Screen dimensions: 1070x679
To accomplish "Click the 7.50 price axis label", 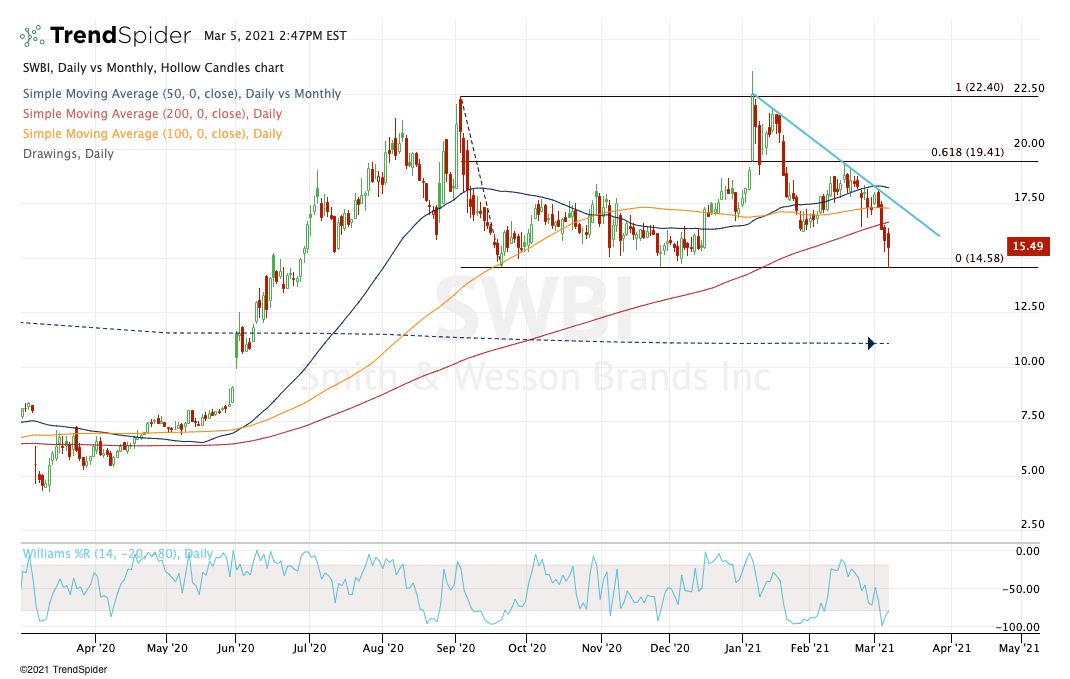I will point(1032,415).
